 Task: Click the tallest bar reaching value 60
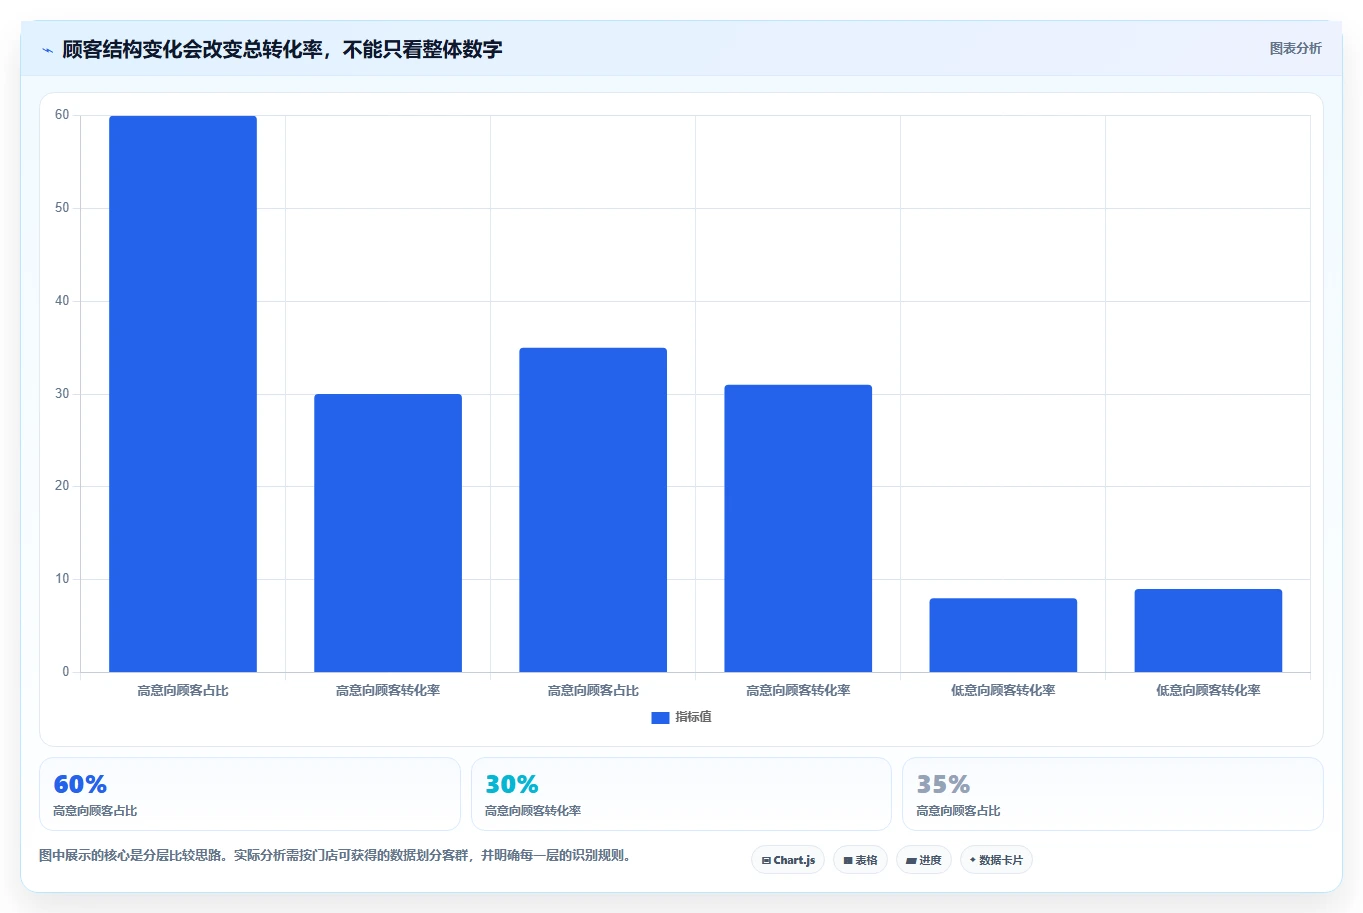pos(183,394)
